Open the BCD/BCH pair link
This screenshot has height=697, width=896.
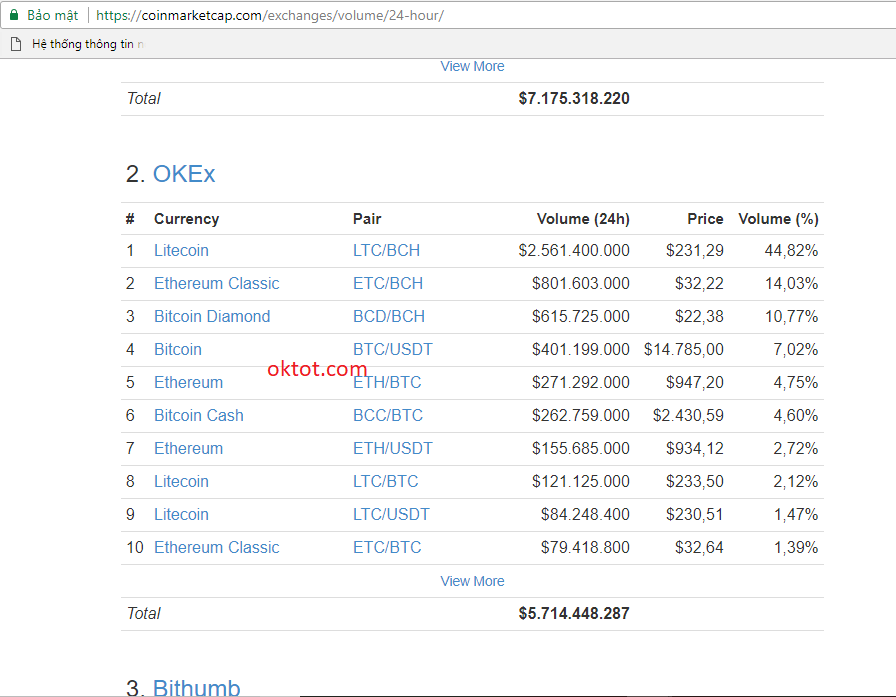tap(389, 316)
